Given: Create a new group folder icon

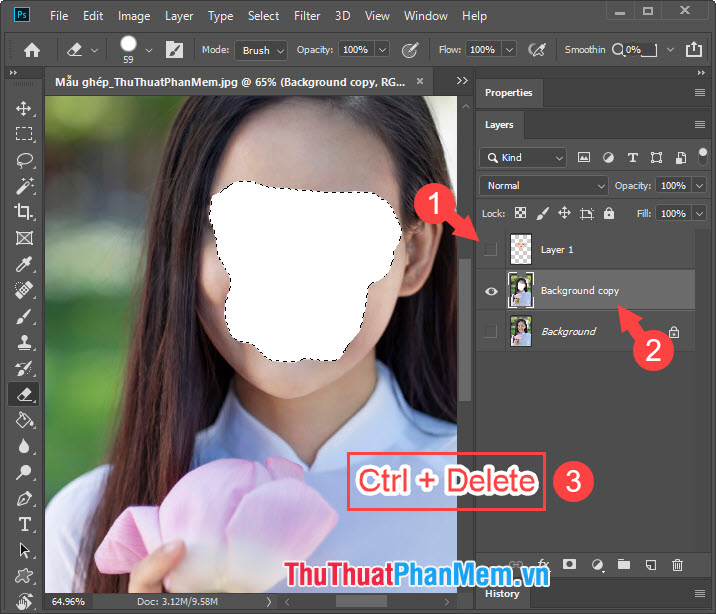Looking at the screenshot, I should point(624,565).
